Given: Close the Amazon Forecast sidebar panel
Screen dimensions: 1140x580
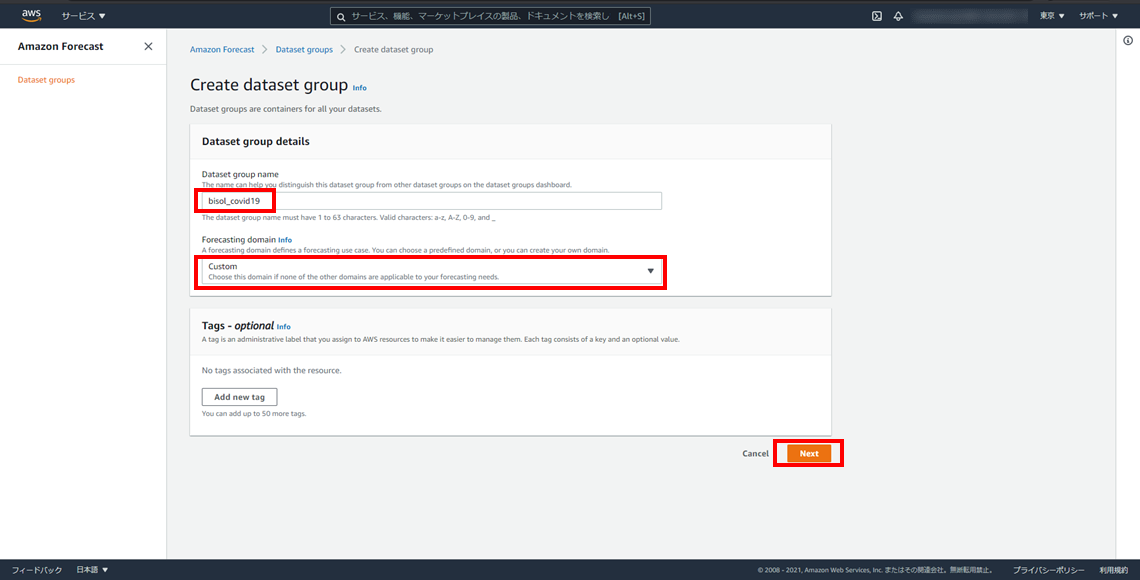Looking at the screenshot, I should (x=148, y=47).
